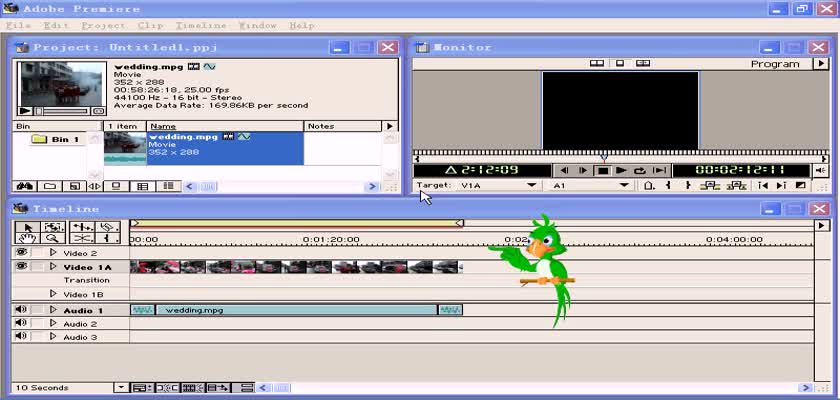Open the File menu

18,26
